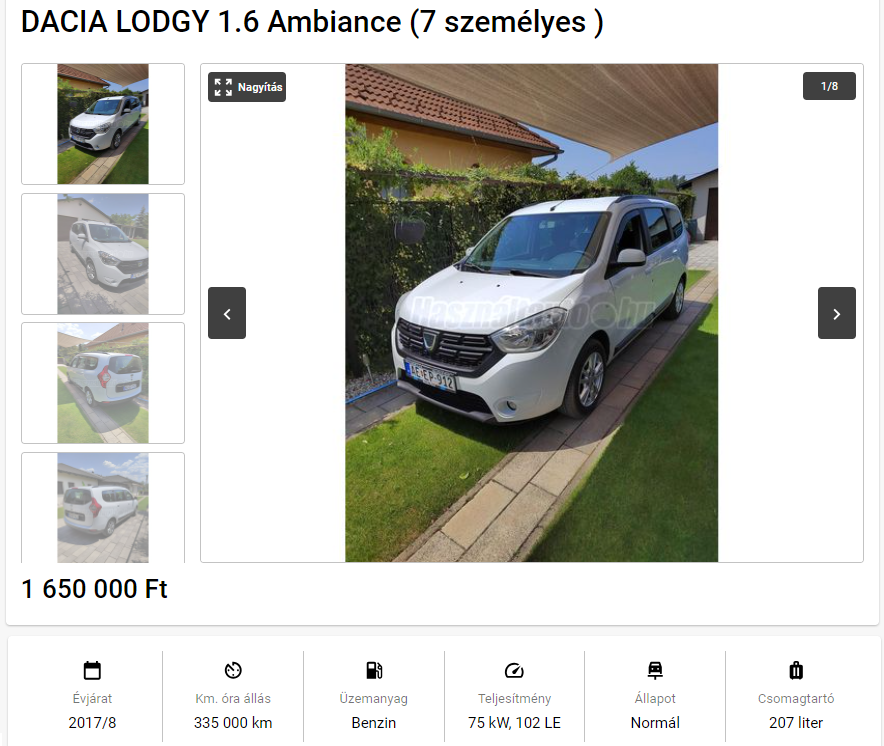Click the DACIA LODGY 1.6 Ambiance title
The image size is (884, 746).
[312, 22]
